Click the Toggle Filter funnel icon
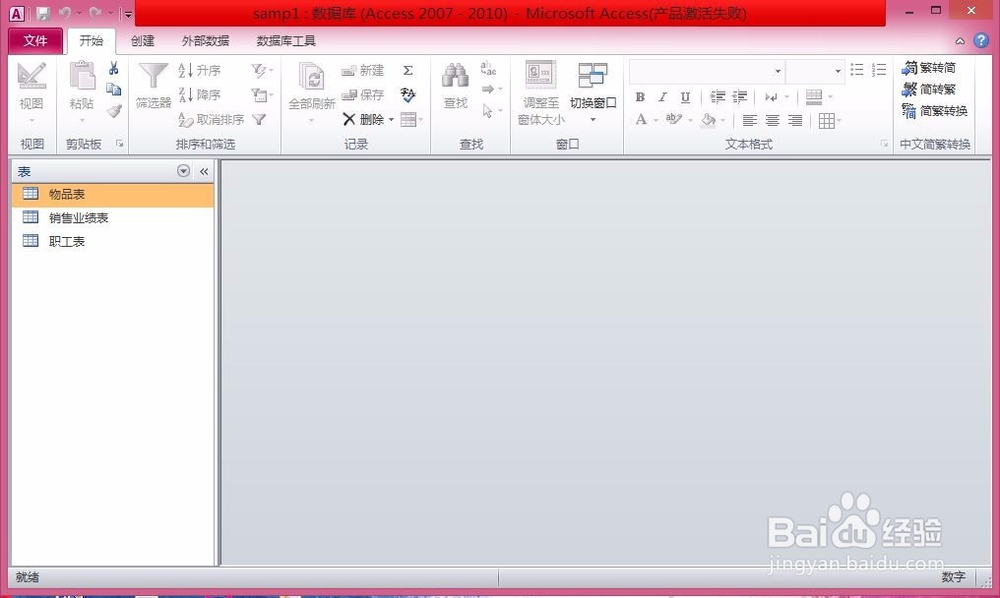The image size is (1000, 598). pos(259,119)
